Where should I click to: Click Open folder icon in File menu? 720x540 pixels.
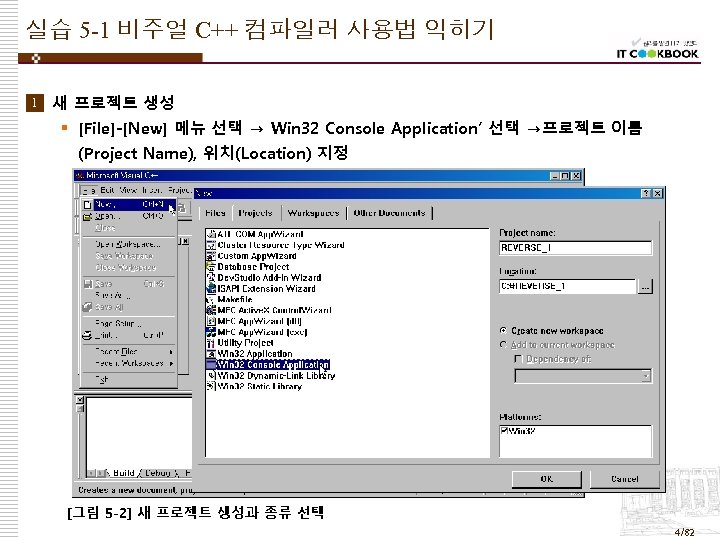88,216
